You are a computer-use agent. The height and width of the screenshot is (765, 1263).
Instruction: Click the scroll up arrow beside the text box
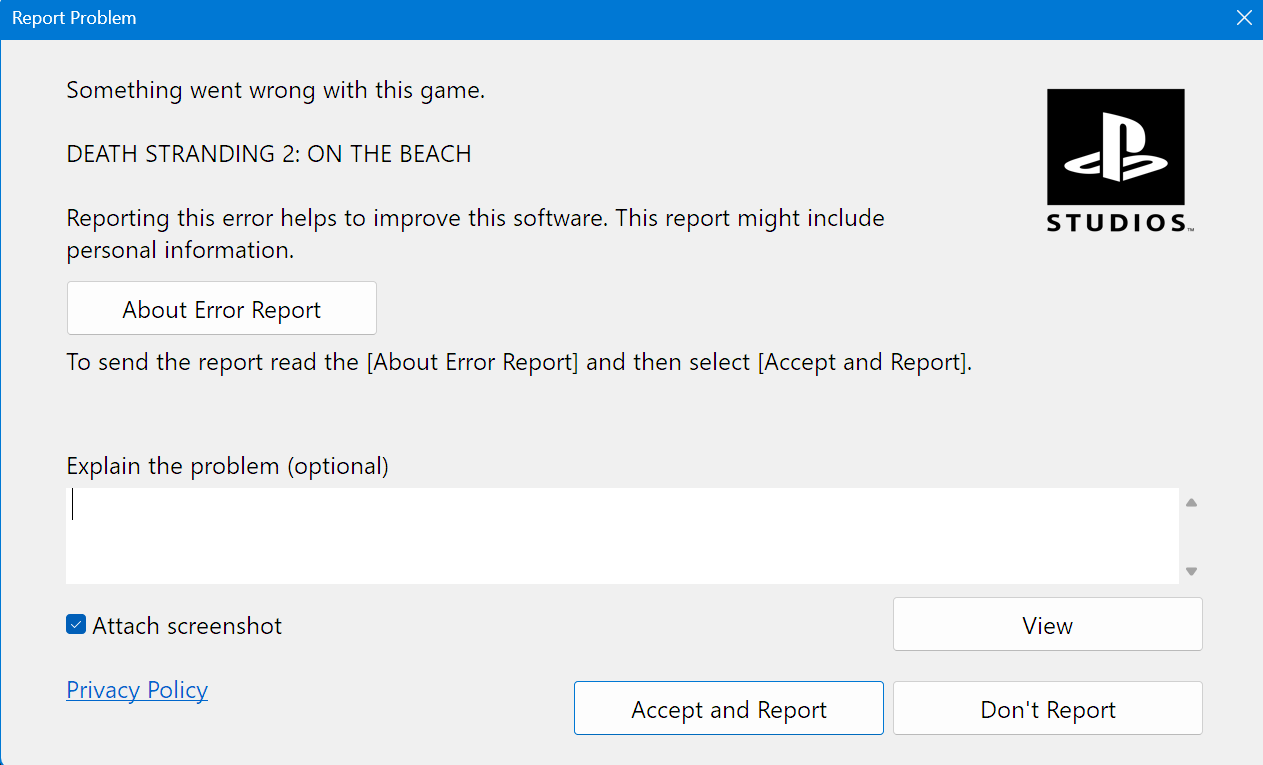point(1191,503)
